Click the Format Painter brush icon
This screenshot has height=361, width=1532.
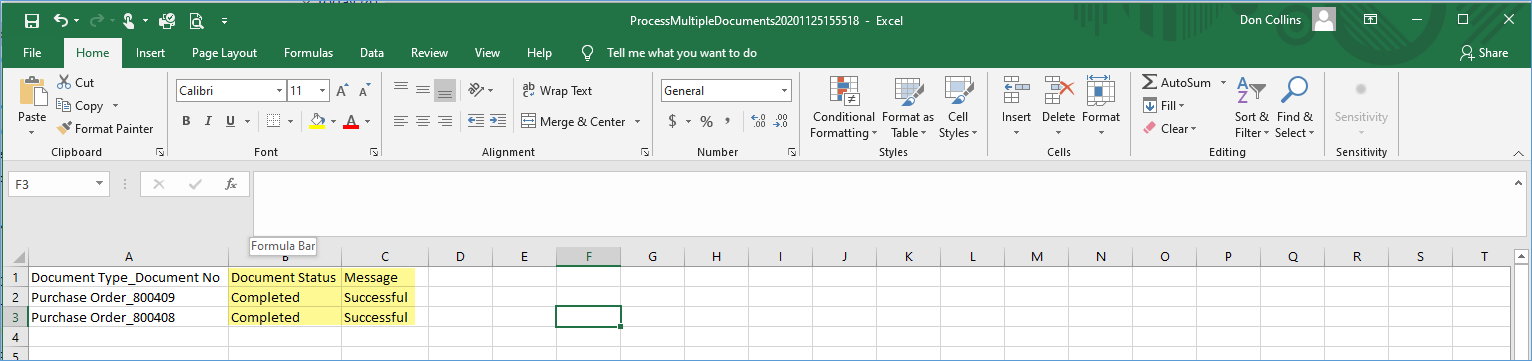(64, 129)
